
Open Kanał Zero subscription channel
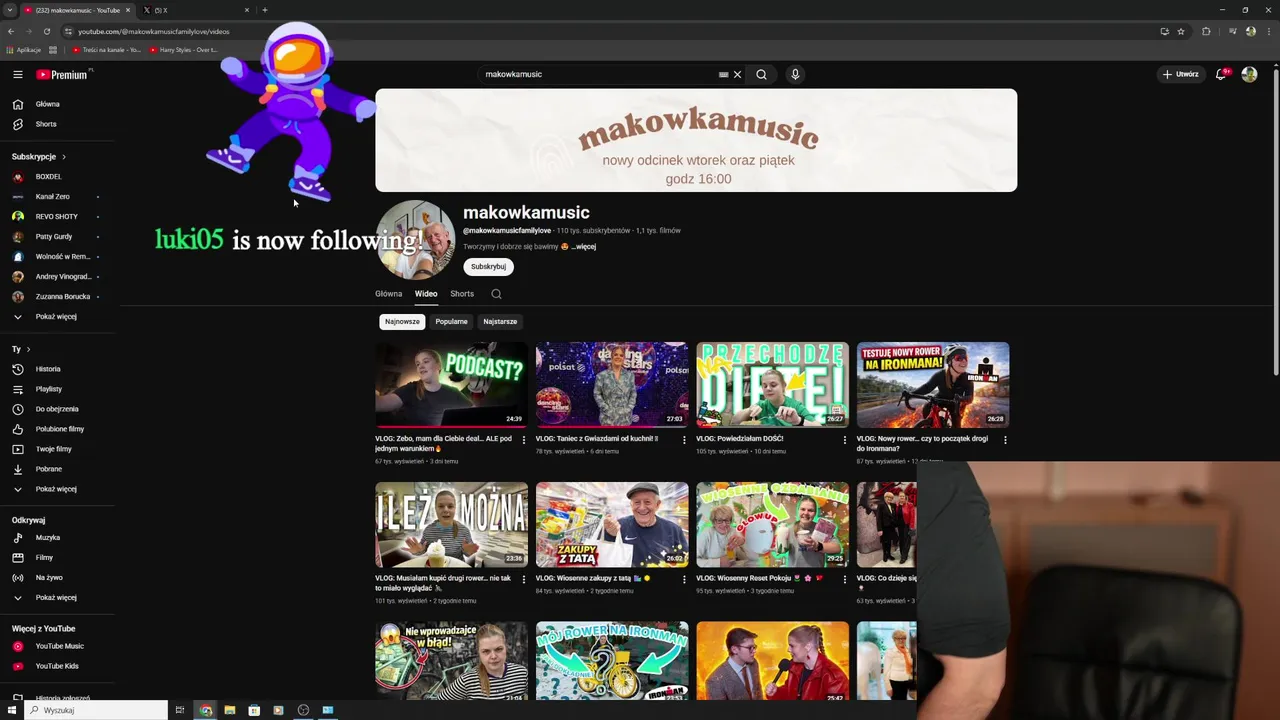(x=52, y=197)
